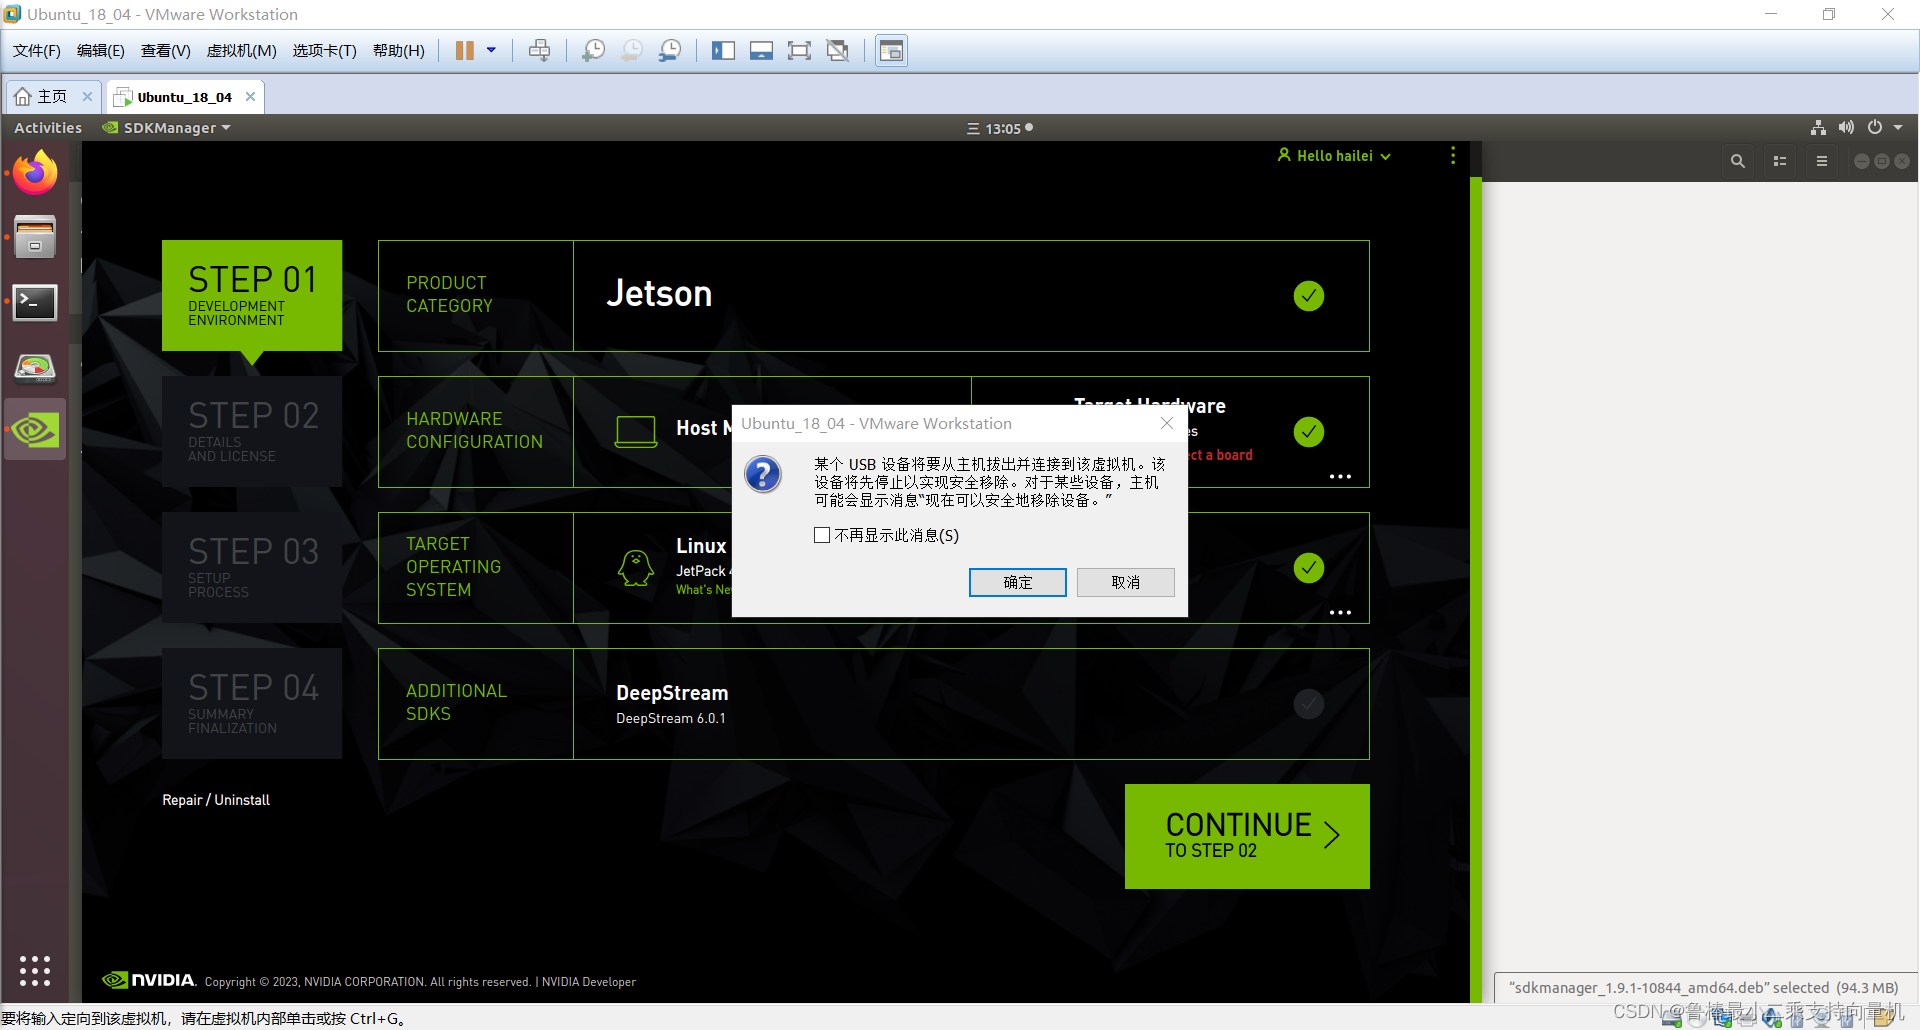
Task: Click the Linux penguin icon
Action: pos(636,567)
